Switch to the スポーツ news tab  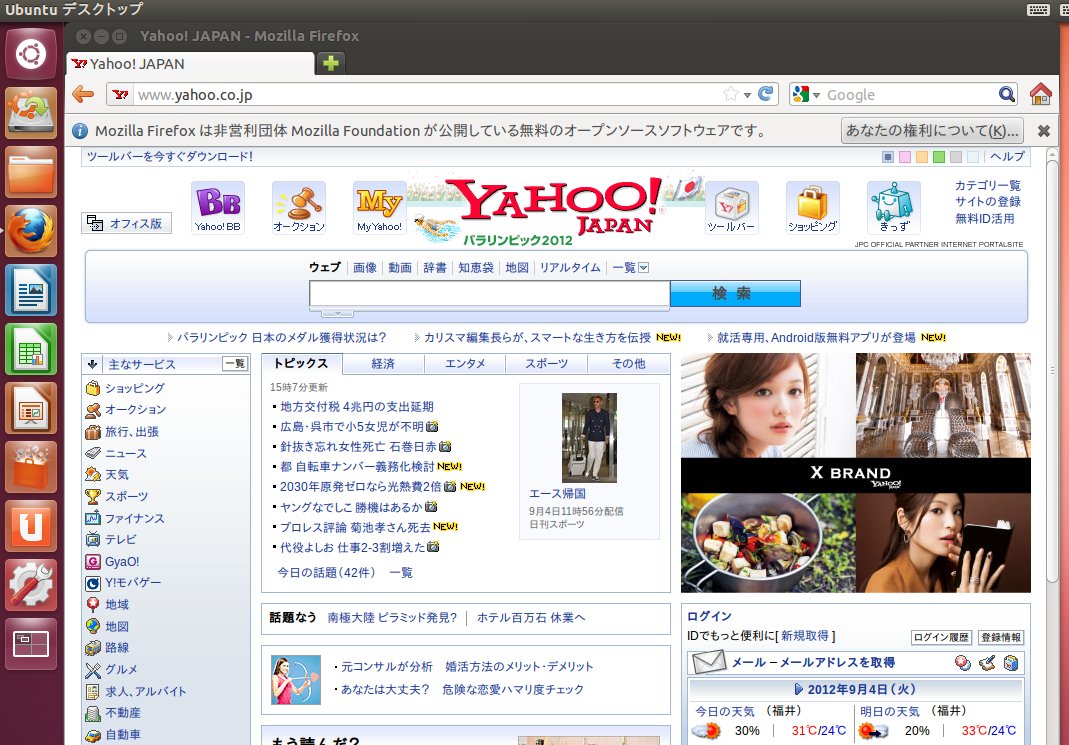(546, 364)
